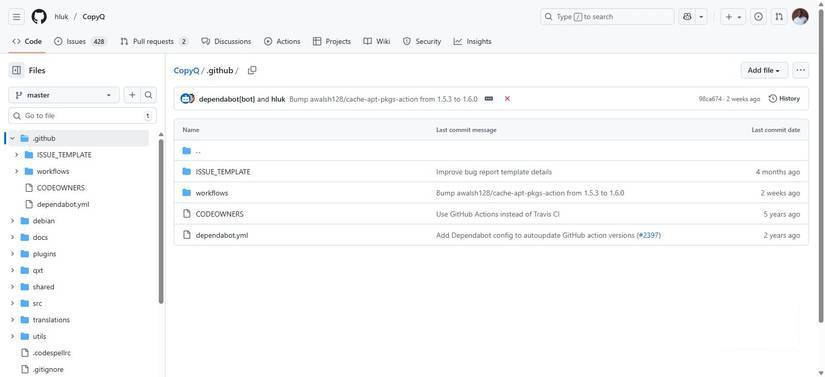The width and height of the screenshot is (825, 377).
Task: Switch to the Wiki tab
Action: click(377, 41)
